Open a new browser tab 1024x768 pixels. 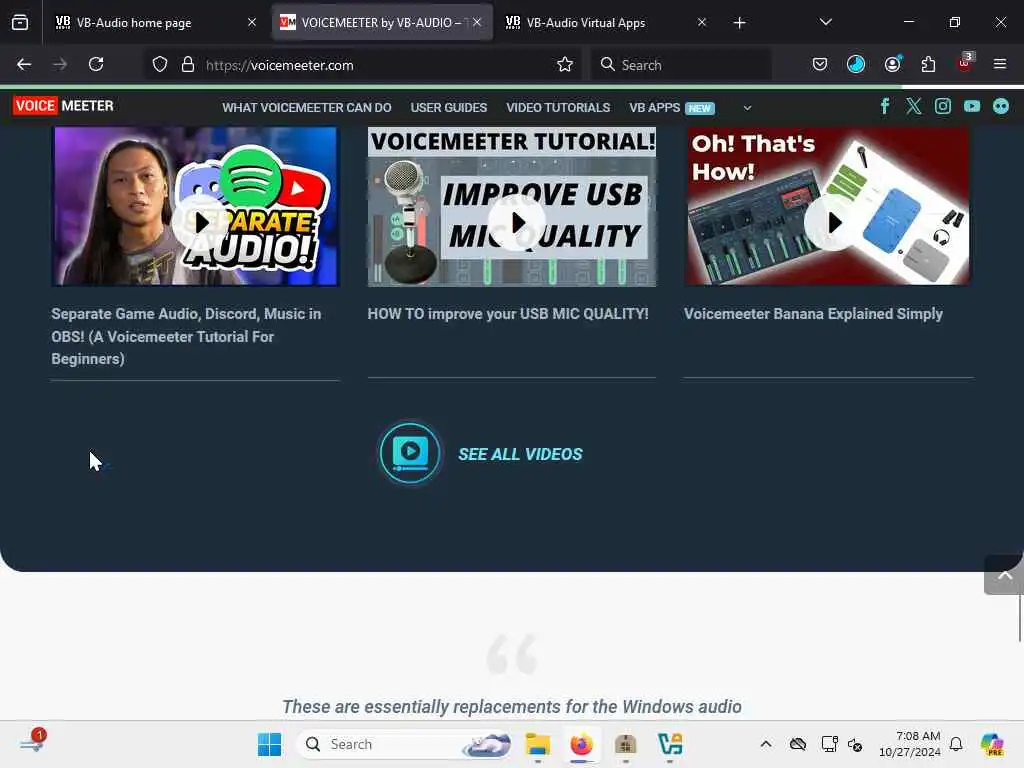[x=739, y=23]
